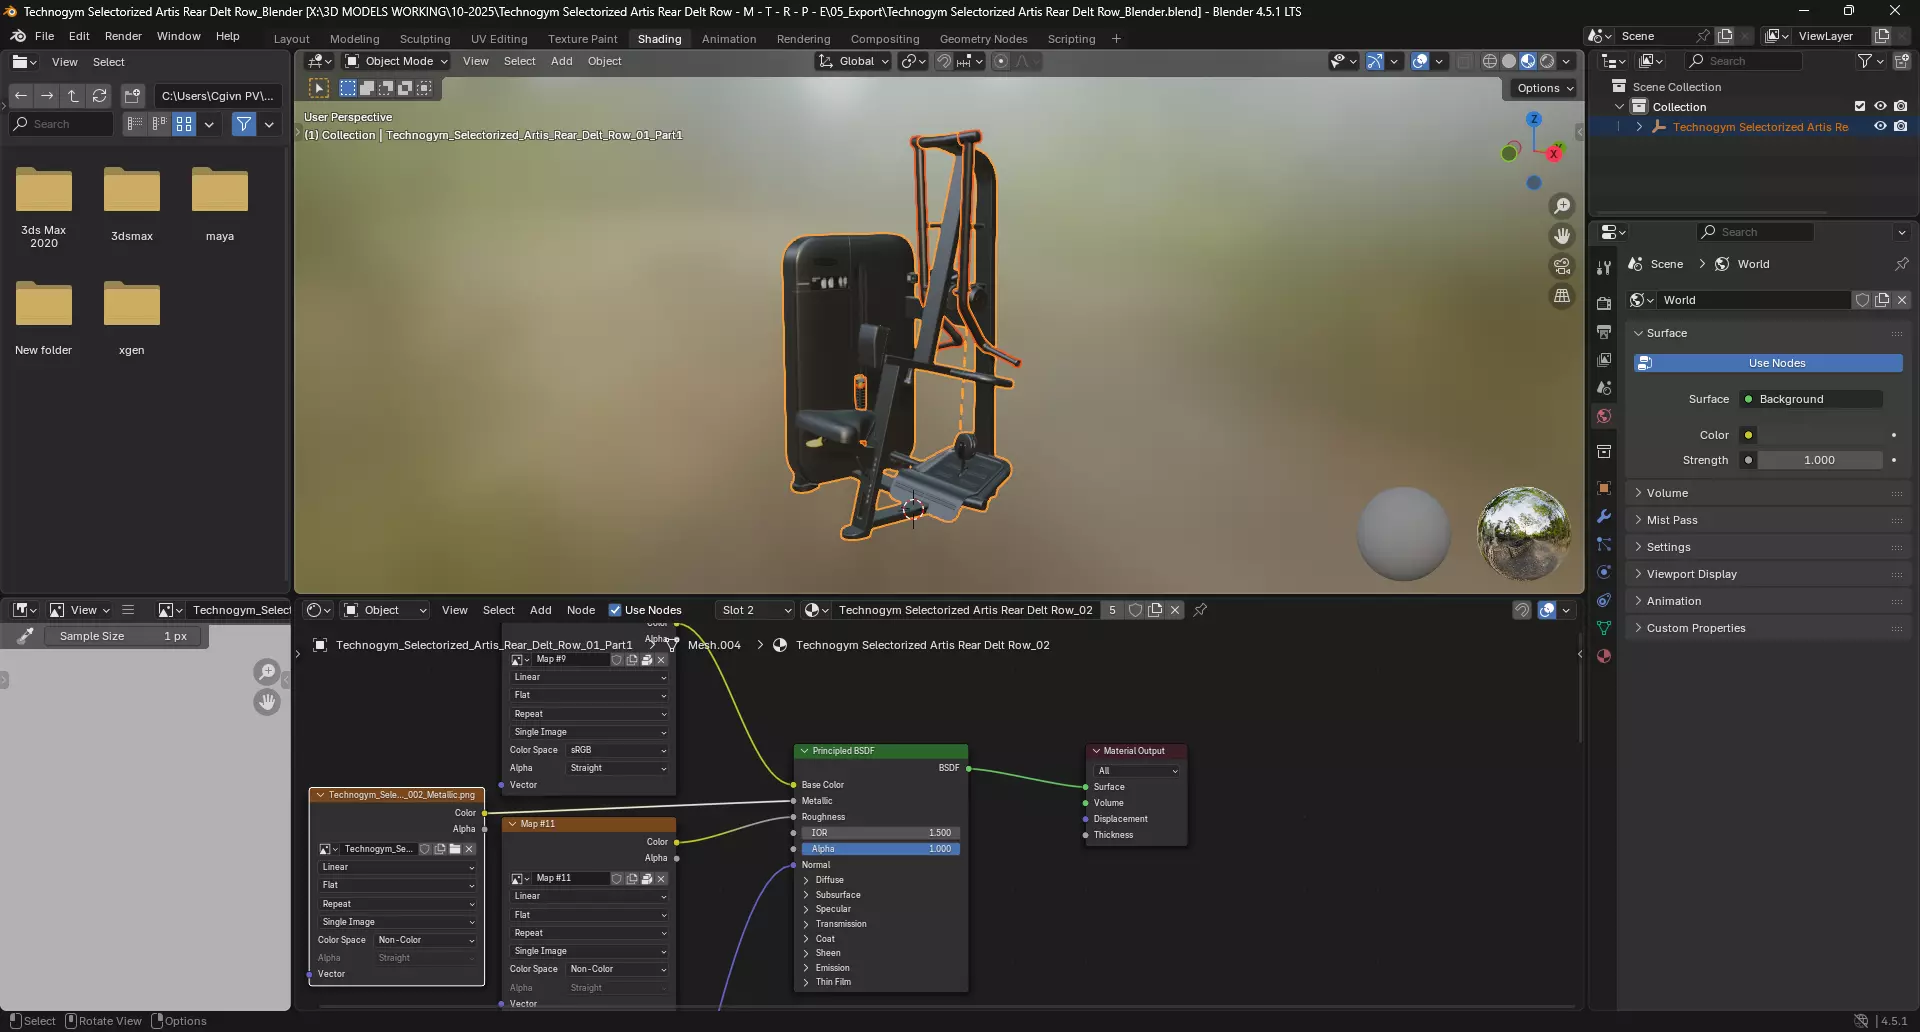Open the Scene properties tab

pyautogui.click(x=1604, y=387)
